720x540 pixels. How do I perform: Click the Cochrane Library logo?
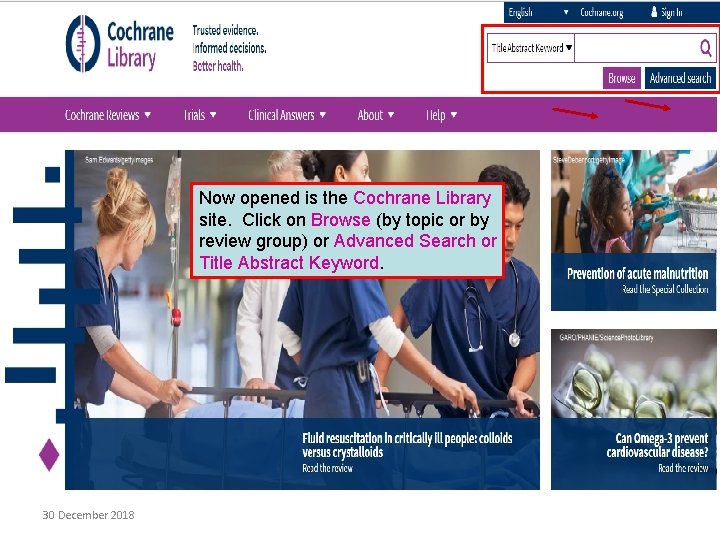[x=119, y=44]
